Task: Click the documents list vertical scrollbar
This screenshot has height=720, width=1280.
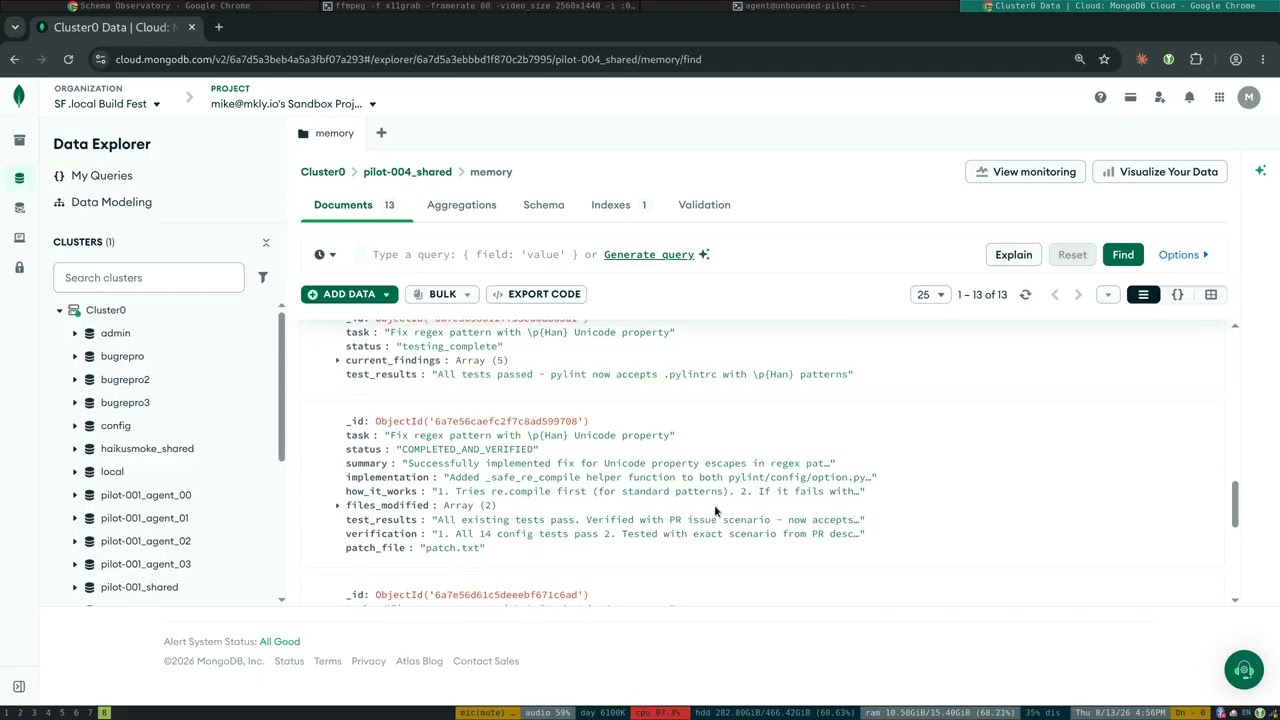Action: (1235, 504)
